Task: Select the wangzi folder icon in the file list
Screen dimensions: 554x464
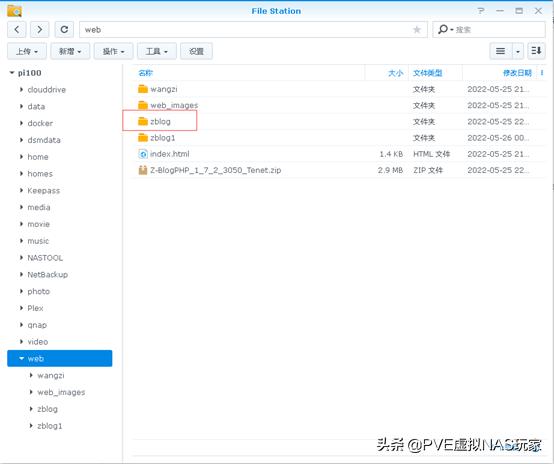Action: (x=143, y=89)
